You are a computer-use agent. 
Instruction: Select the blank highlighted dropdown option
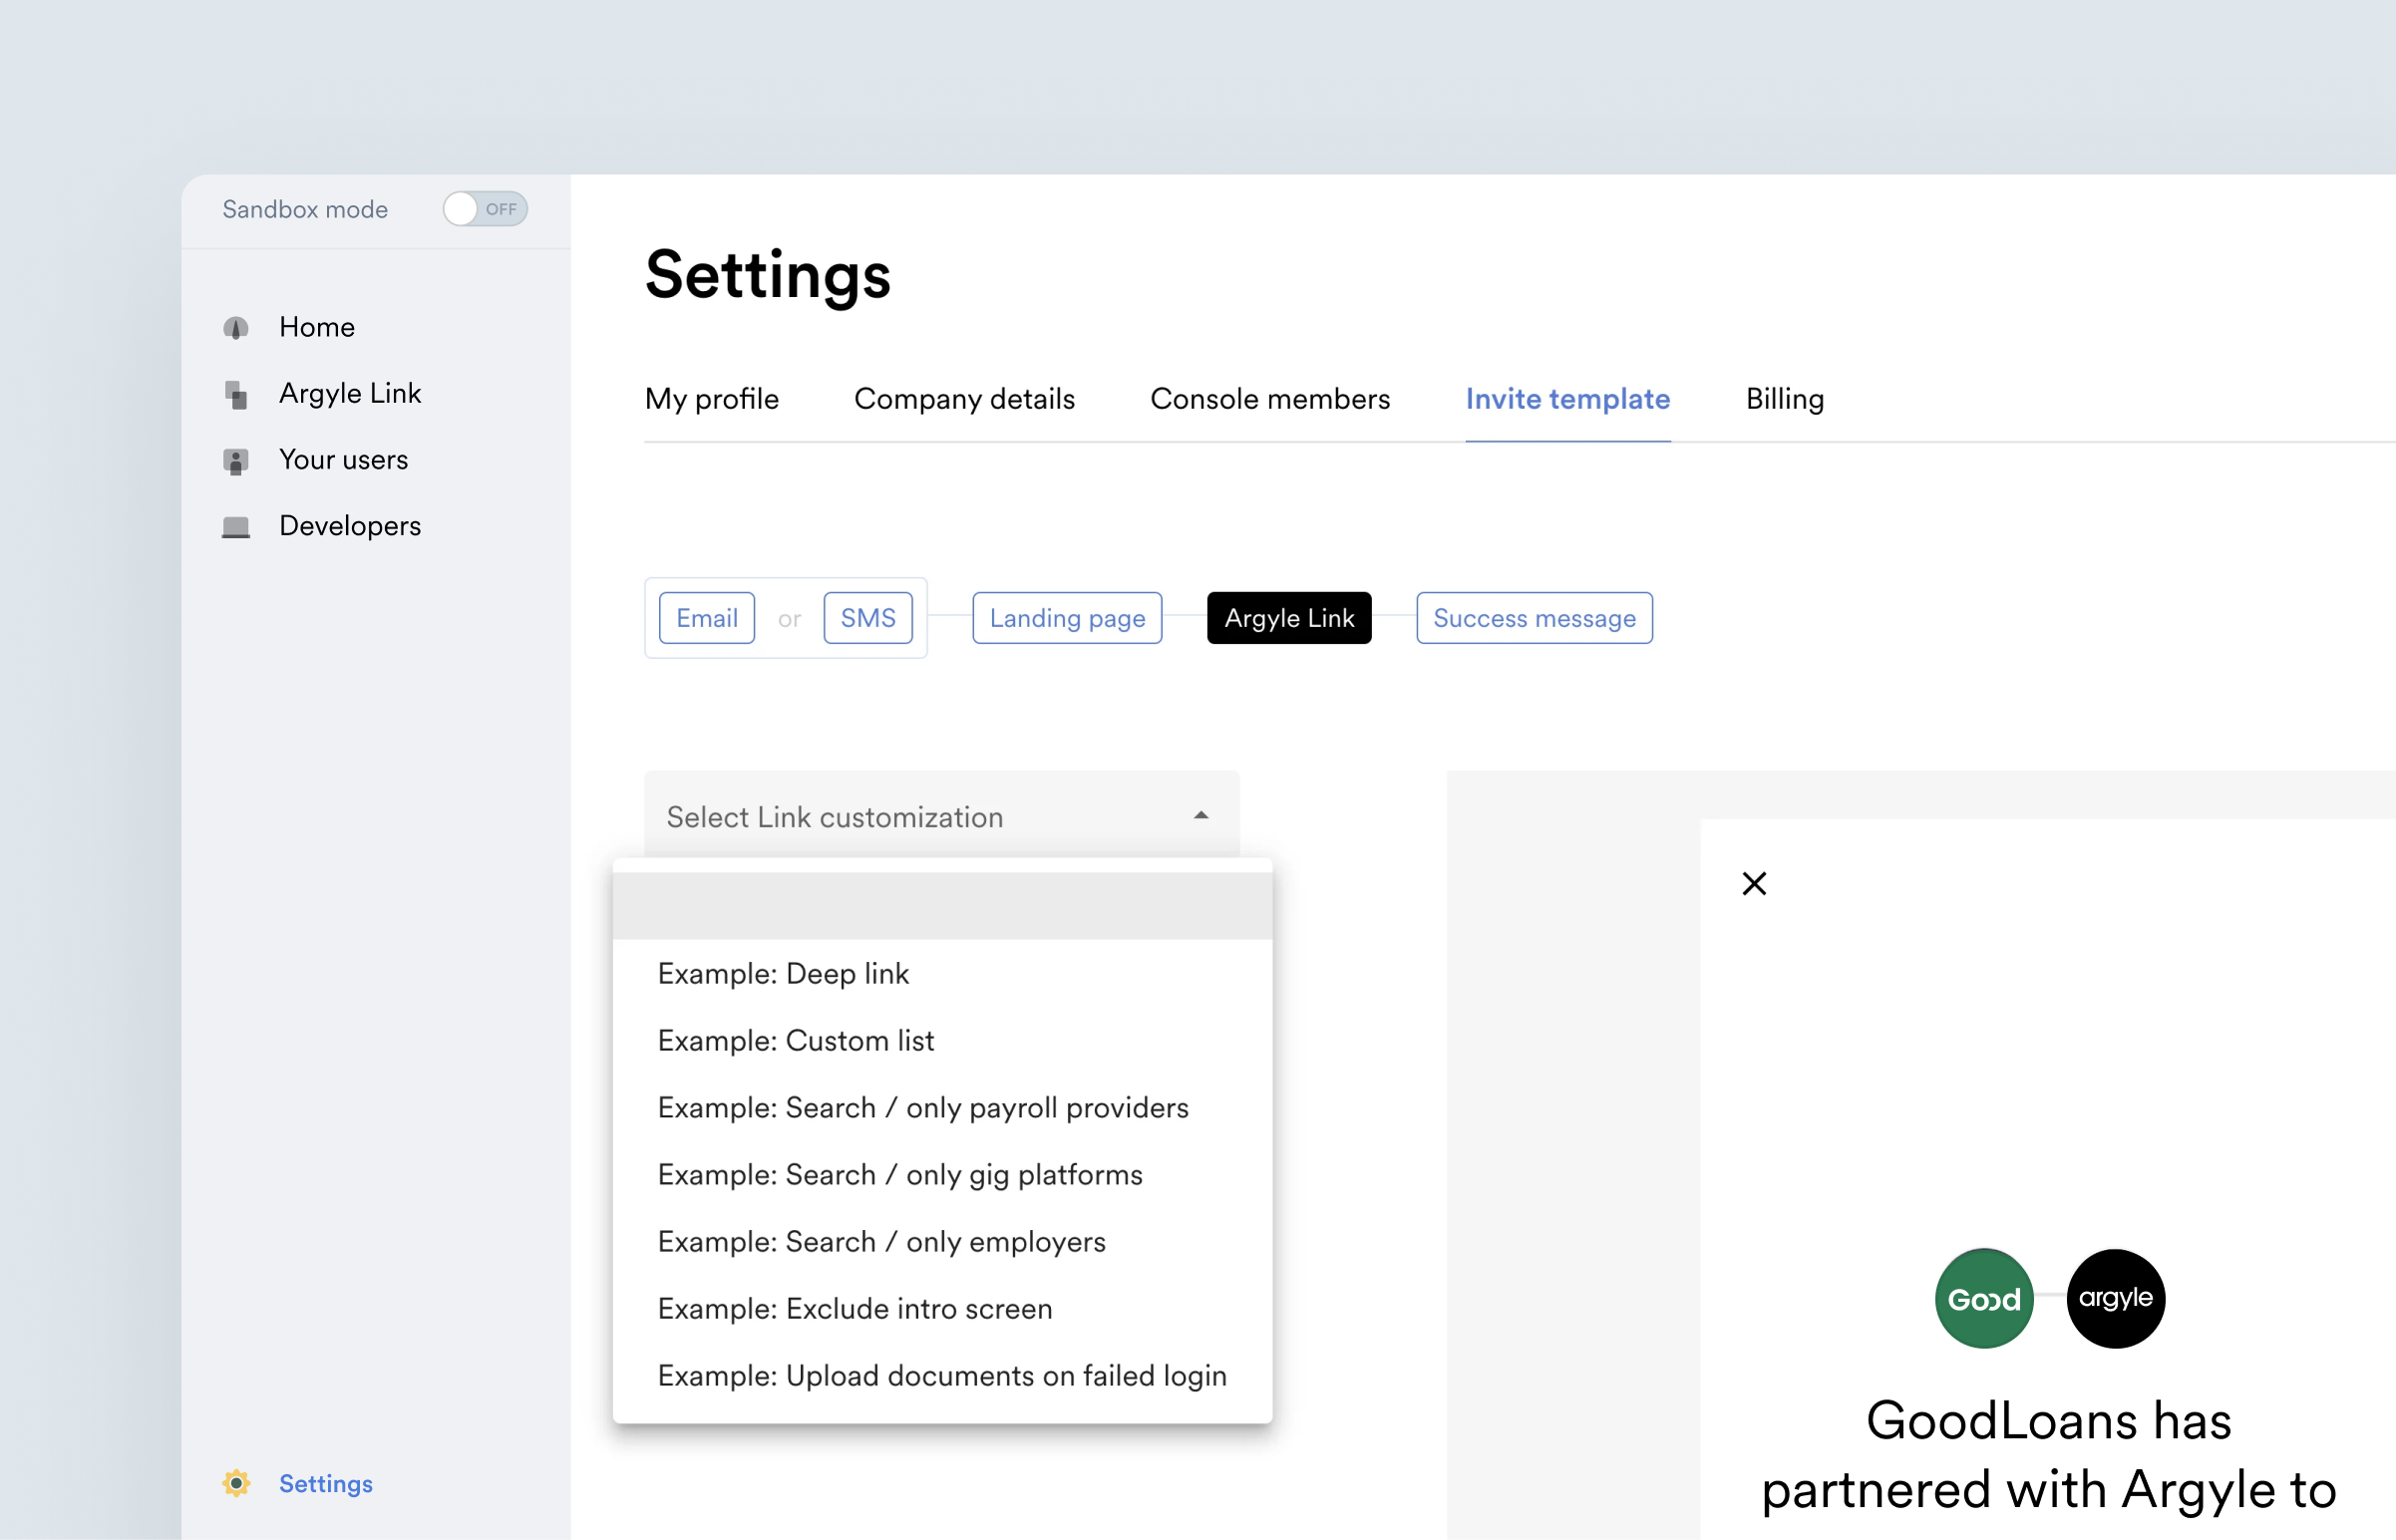(941, 905)
